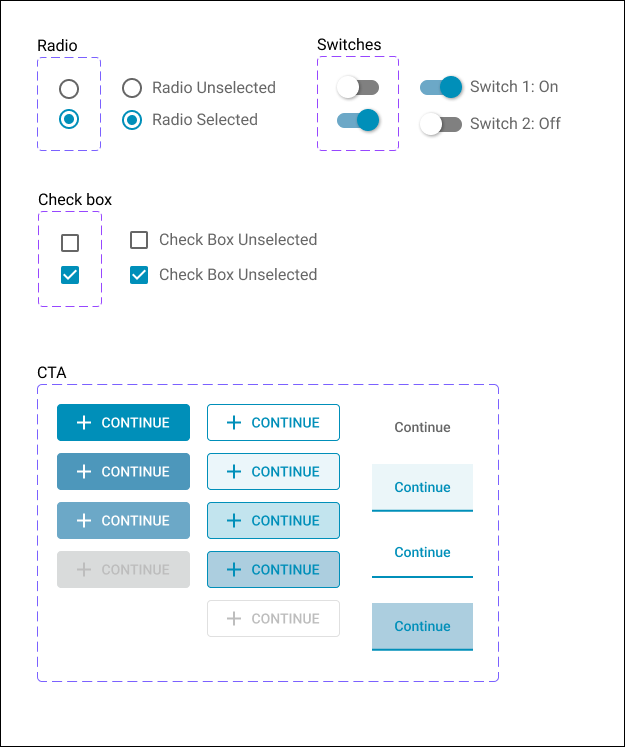Click plus icon on darkest solid blue CONTINUE button
Screen dimensions: 625x747
click(84, 423)
